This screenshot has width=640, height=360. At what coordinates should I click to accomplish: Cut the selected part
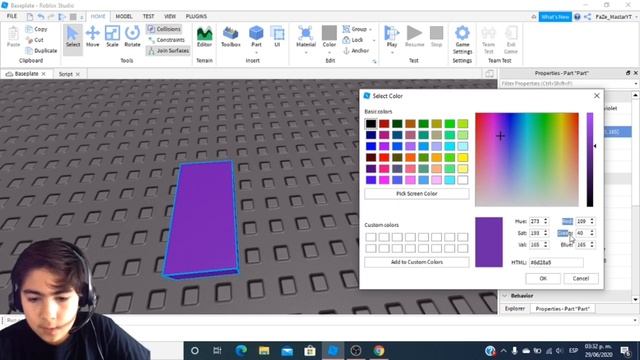click(x=35, y=40)
